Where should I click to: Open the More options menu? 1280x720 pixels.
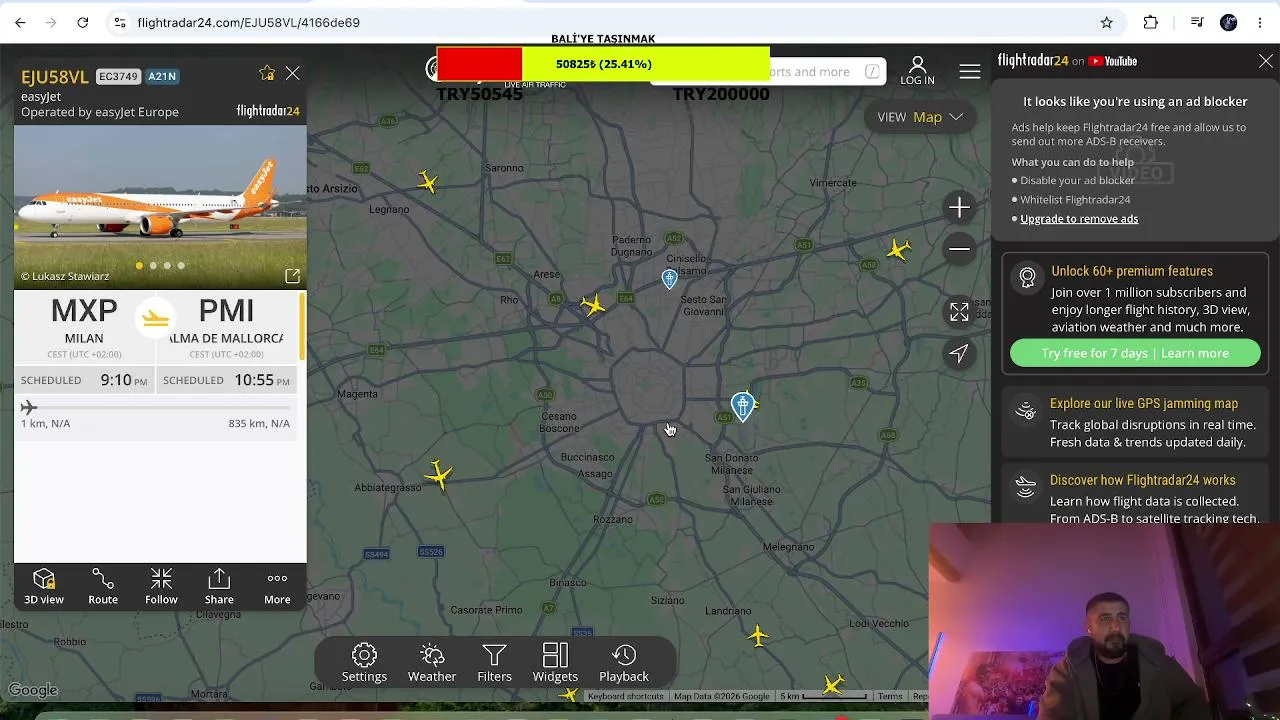coord(277,587)
